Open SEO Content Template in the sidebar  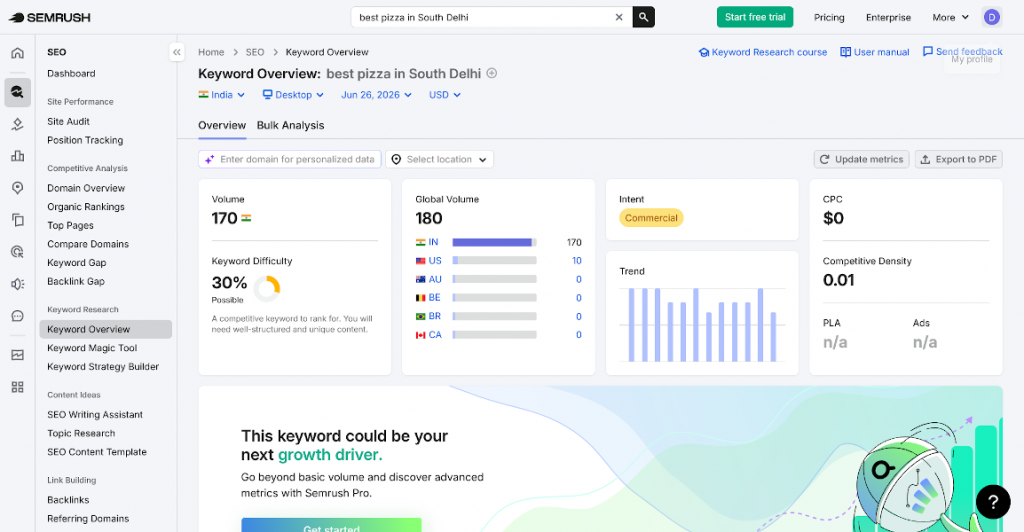click(x=97, y=452)
